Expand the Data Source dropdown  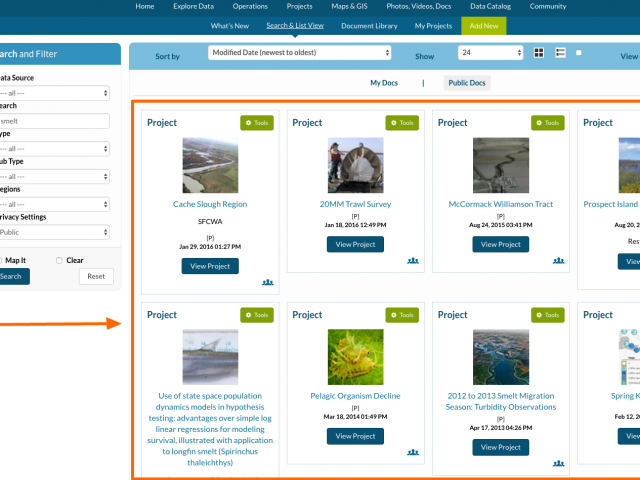tap(54, 93)
